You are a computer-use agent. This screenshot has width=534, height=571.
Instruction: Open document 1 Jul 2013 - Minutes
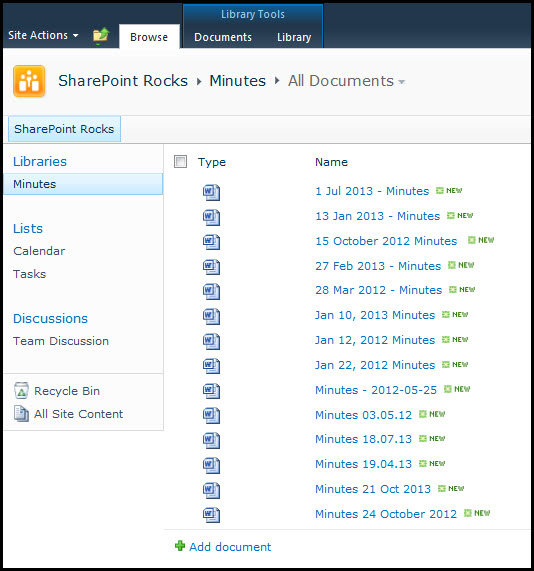coord(372,191)
